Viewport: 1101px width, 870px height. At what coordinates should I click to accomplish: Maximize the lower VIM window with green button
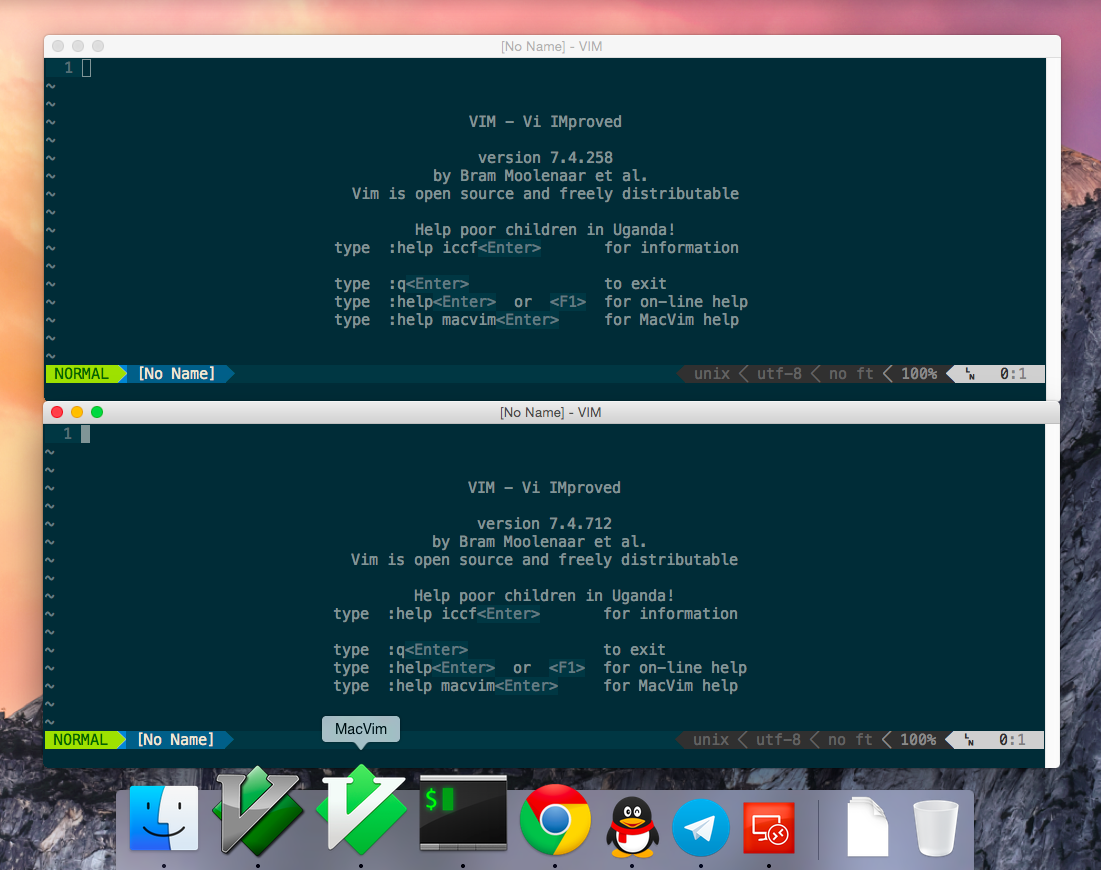[x=97, y=412]
